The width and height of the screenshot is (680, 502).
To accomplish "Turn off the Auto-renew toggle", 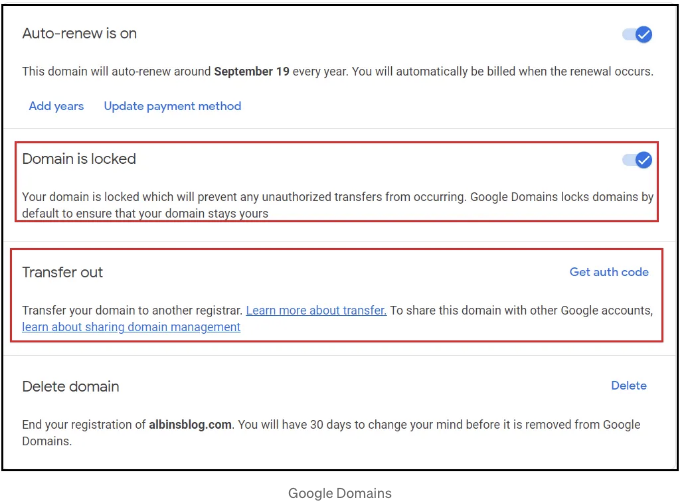I will coord(637,34).
